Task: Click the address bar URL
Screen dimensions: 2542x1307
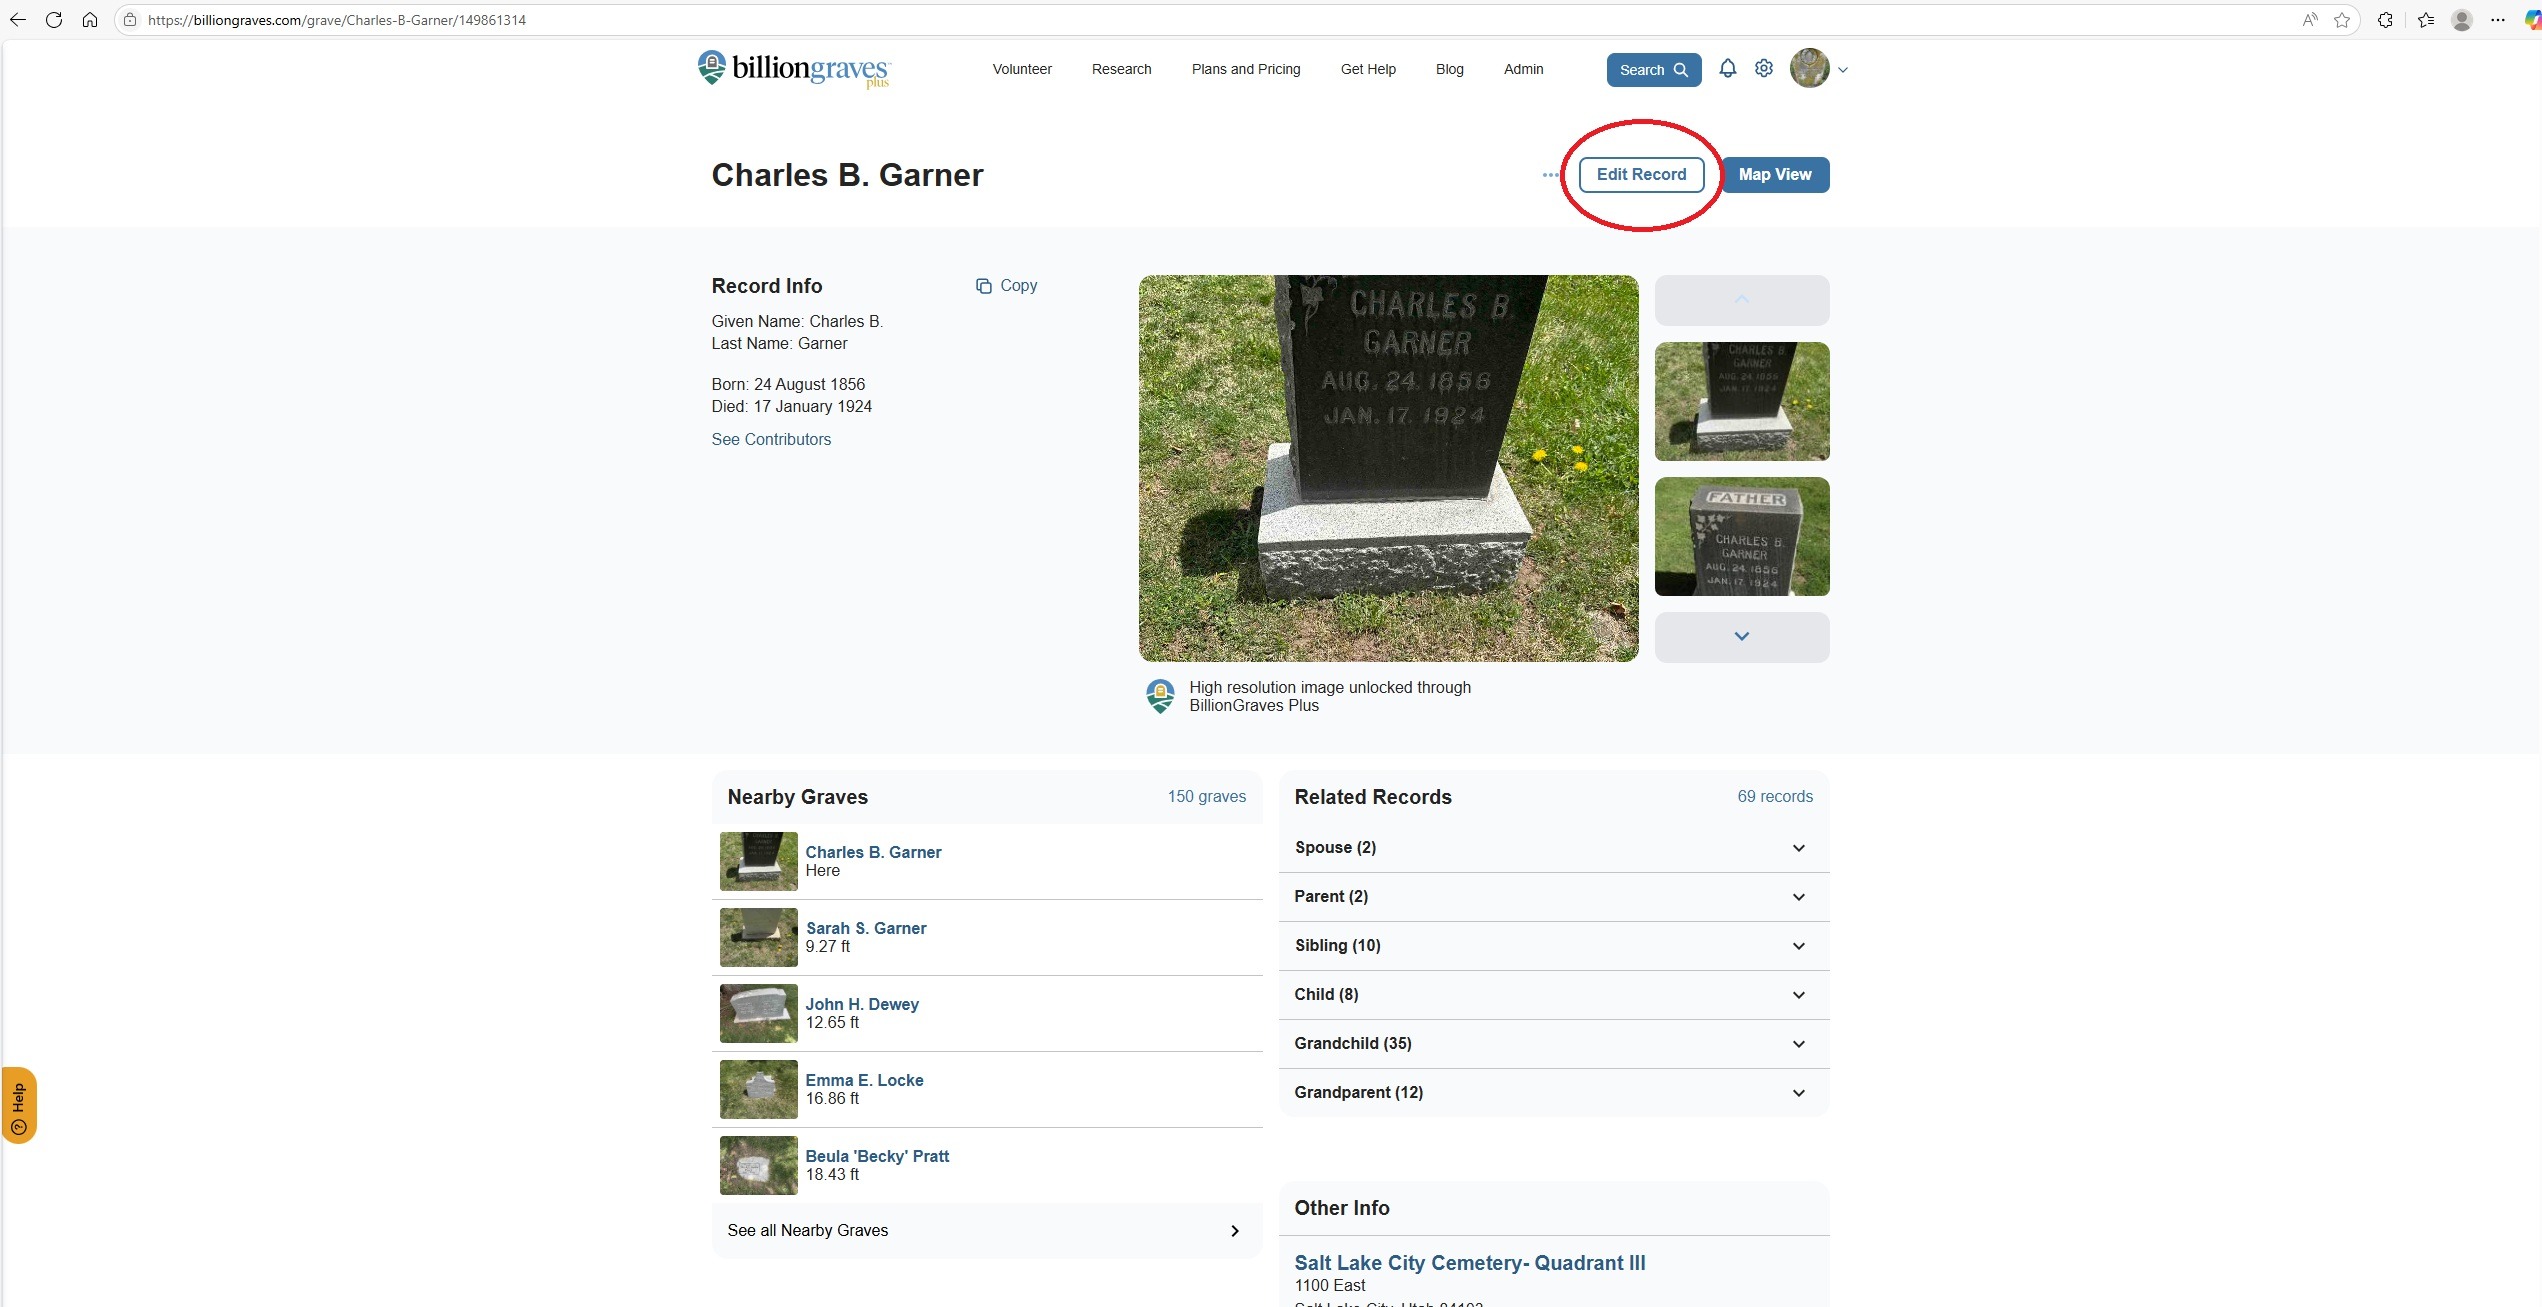Action: (x=336, y=20)
